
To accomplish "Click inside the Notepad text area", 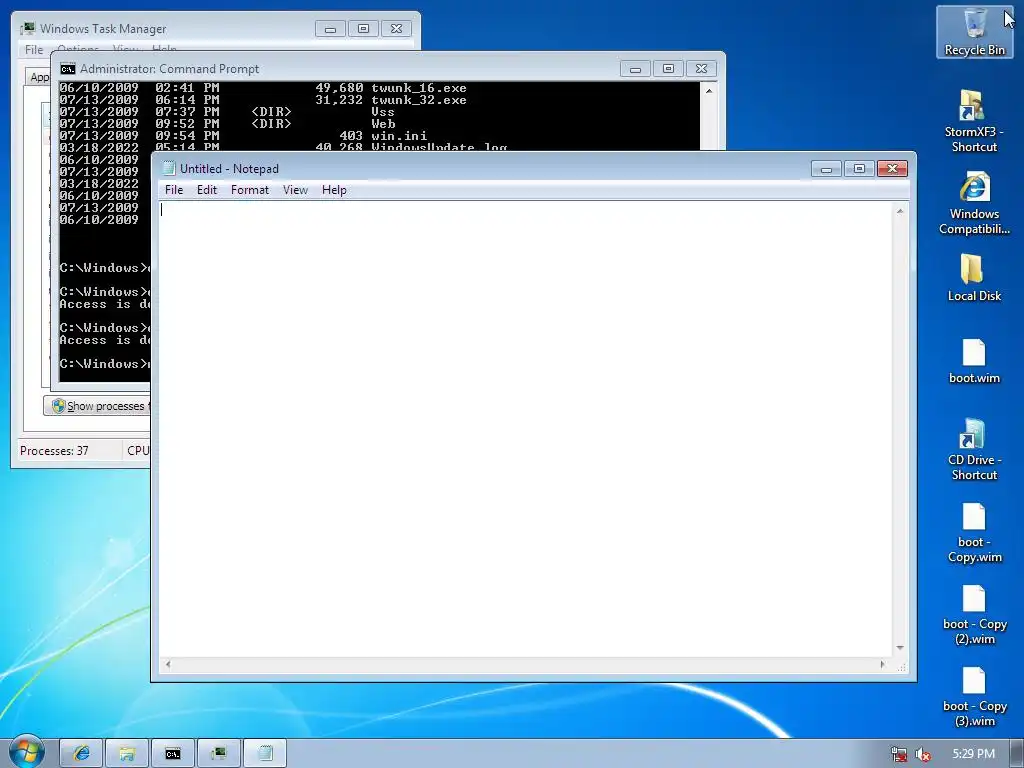I will click(526, 429).
